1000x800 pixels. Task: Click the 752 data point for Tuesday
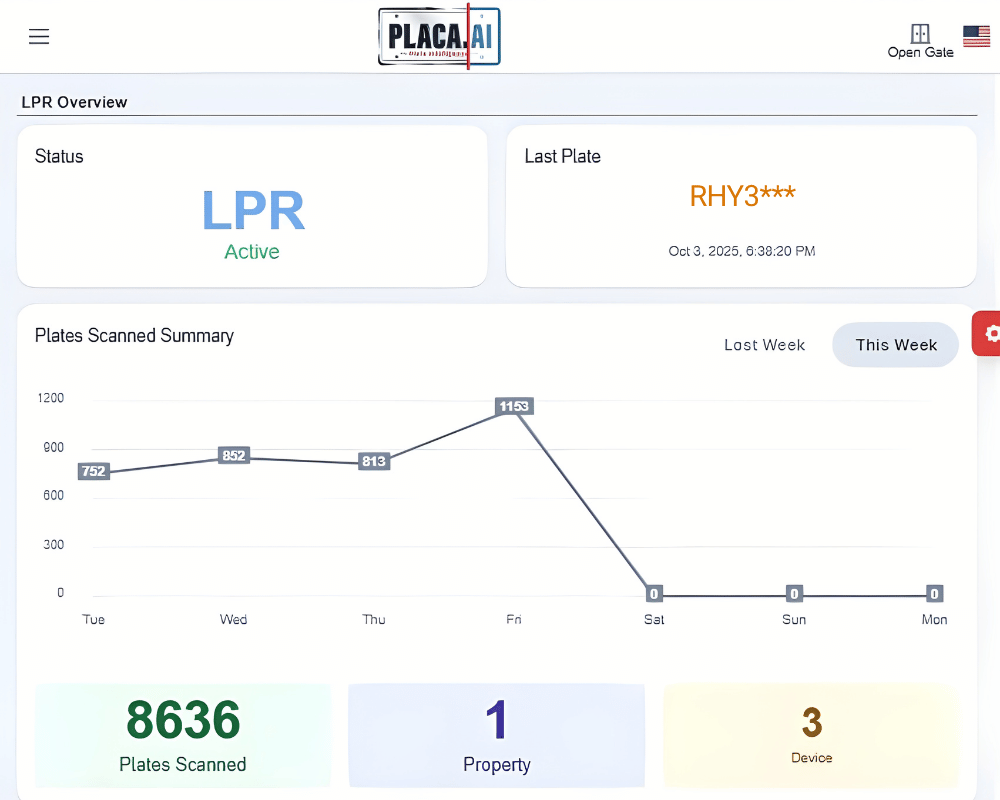point(93,471)
